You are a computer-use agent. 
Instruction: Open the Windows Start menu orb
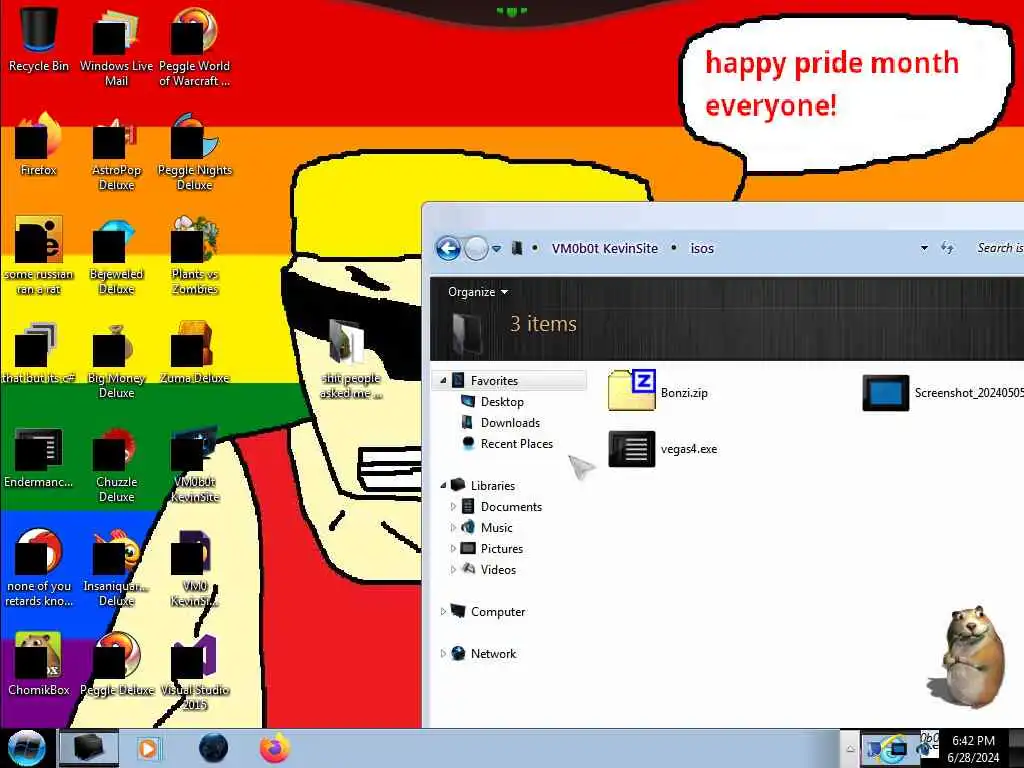point(26,748)
